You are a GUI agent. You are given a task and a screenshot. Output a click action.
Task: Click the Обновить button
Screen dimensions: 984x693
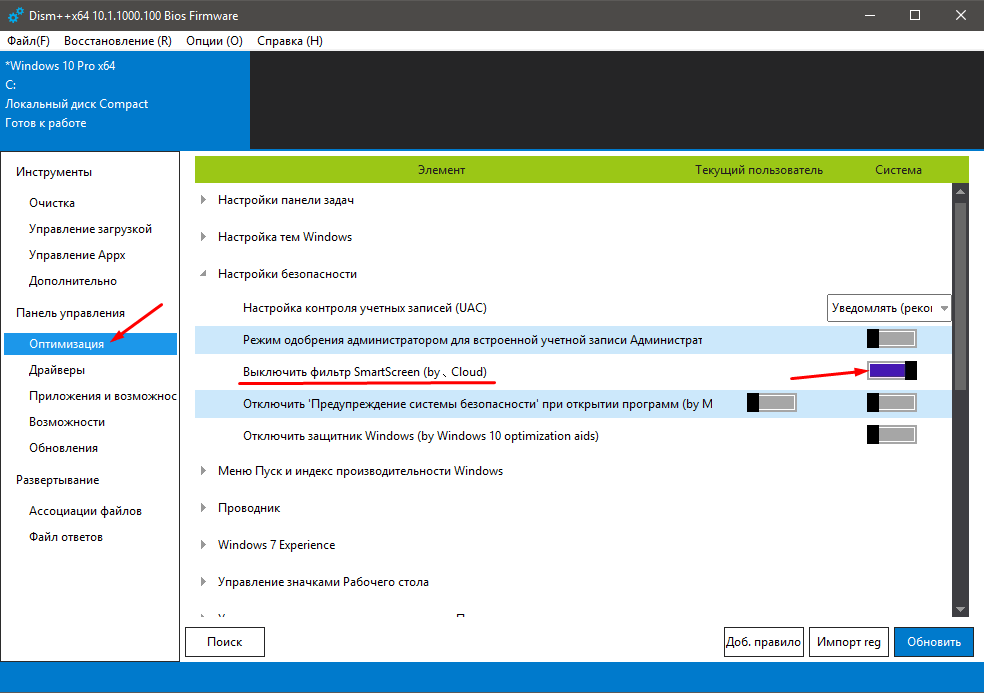coord(934,642)
